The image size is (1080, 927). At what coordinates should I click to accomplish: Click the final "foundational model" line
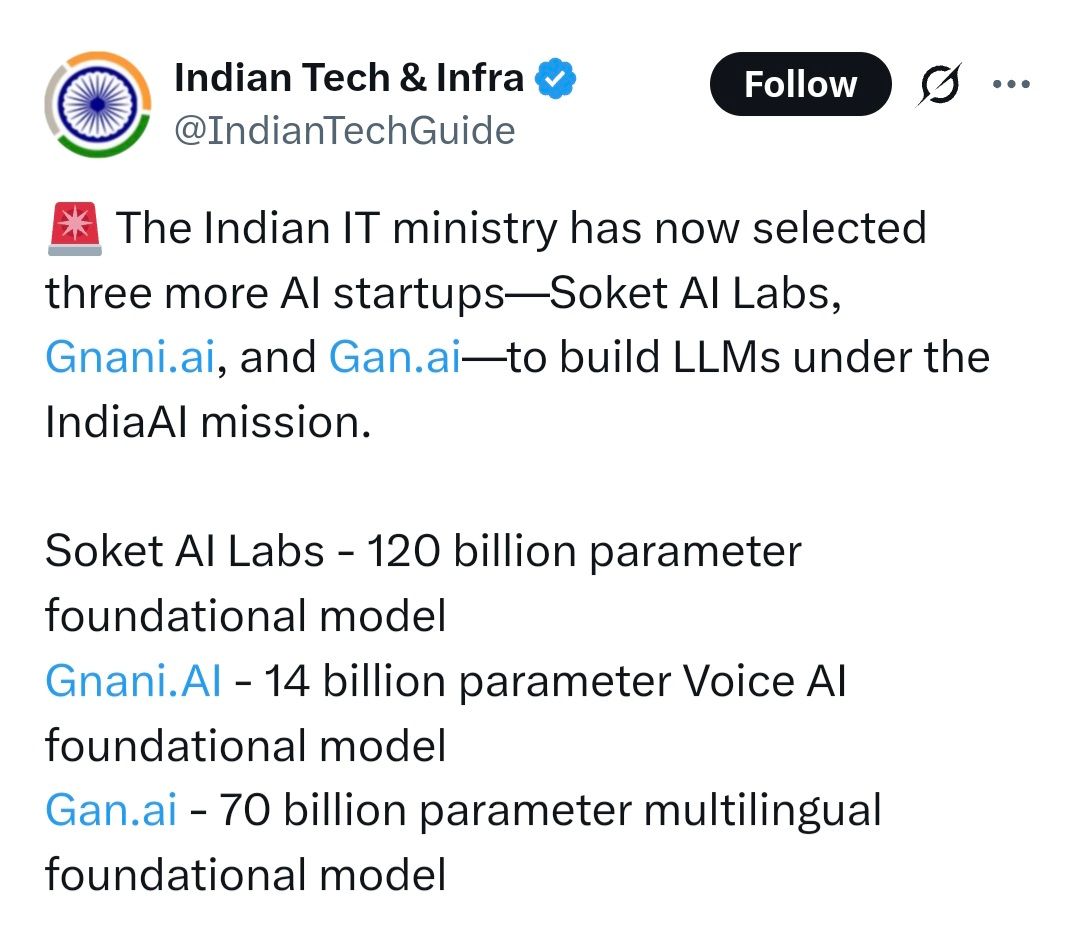pos(245,875)
